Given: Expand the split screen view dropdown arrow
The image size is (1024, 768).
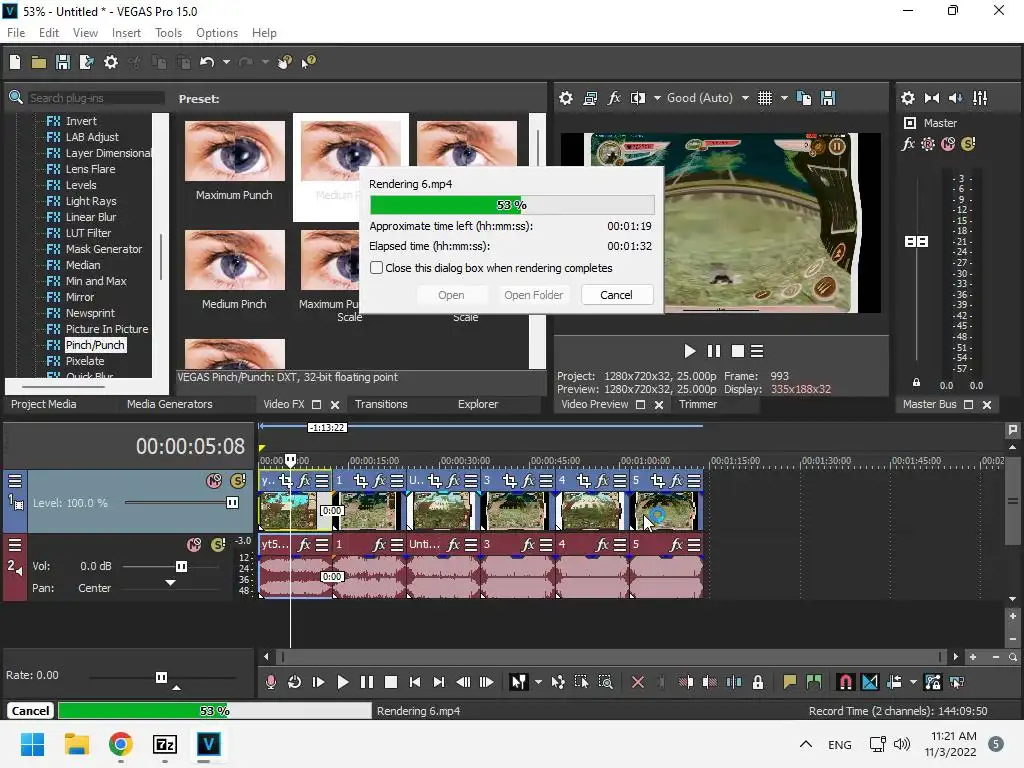Looking at the screenshot, I should [x=657, y=98].
